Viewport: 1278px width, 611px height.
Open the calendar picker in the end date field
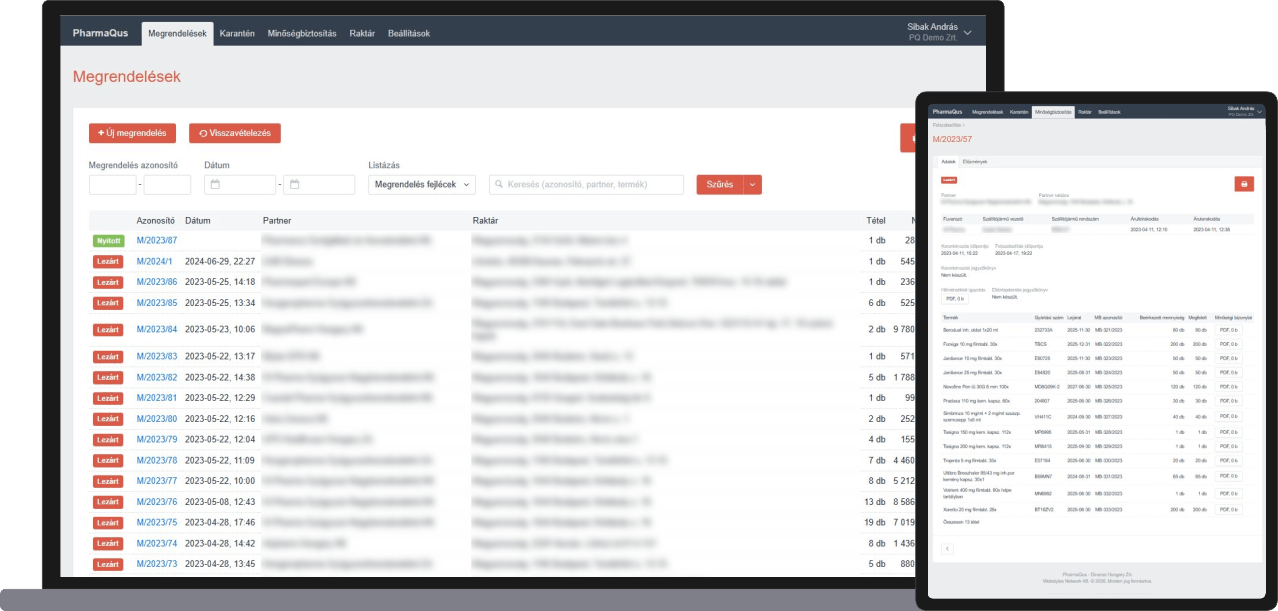(294, 185)
